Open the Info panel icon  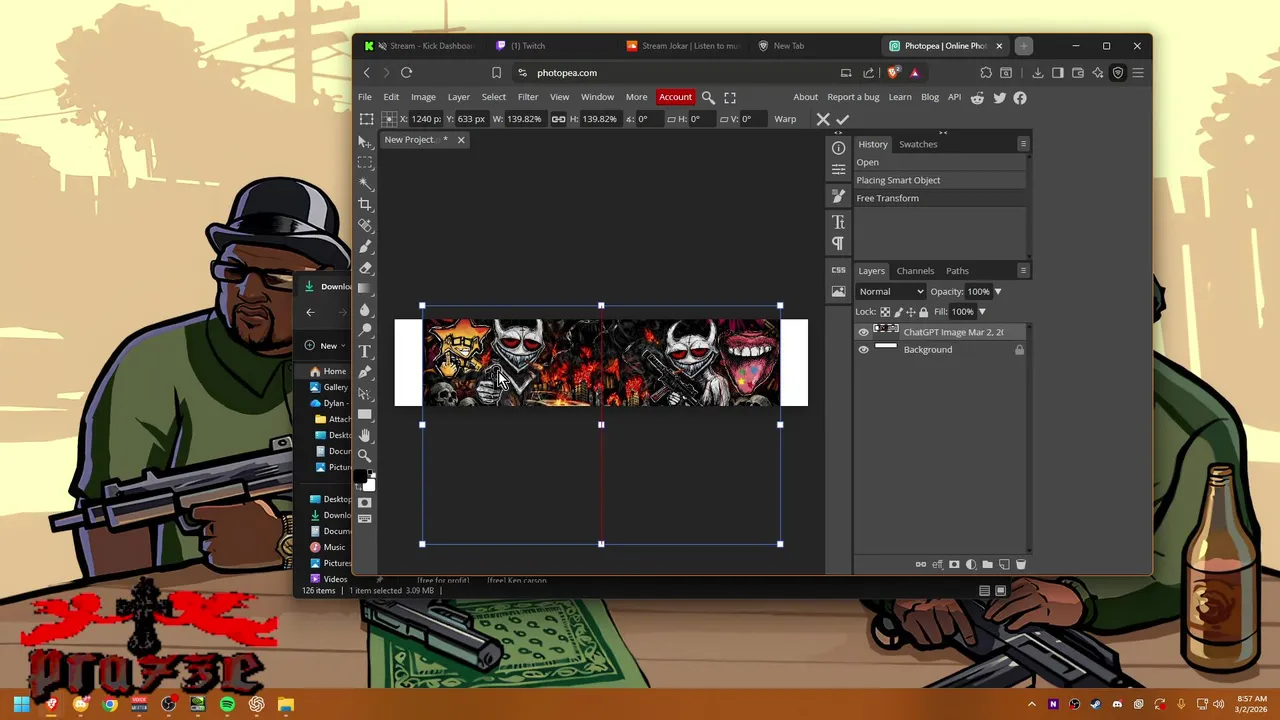pyautogui.click(x=838, y=148)
